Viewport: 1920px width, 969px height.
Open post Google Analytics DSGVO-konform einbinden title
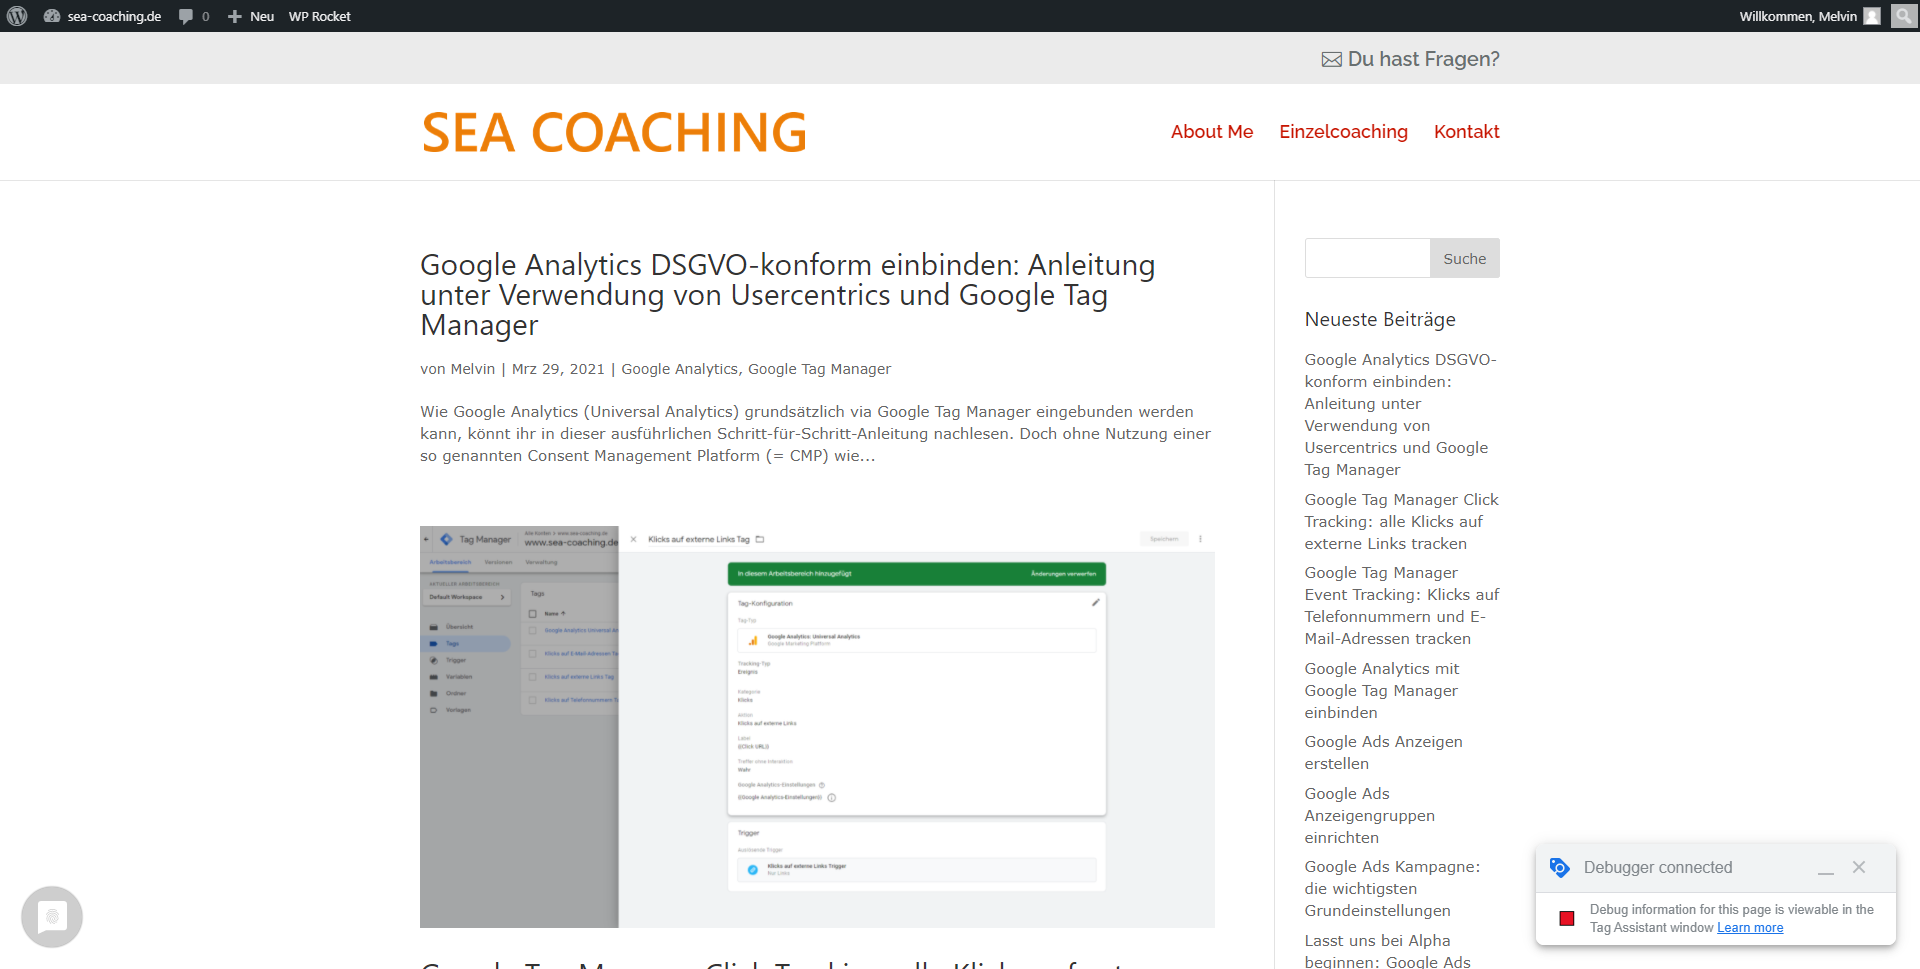pyautogui.click(x=787, y=295)
